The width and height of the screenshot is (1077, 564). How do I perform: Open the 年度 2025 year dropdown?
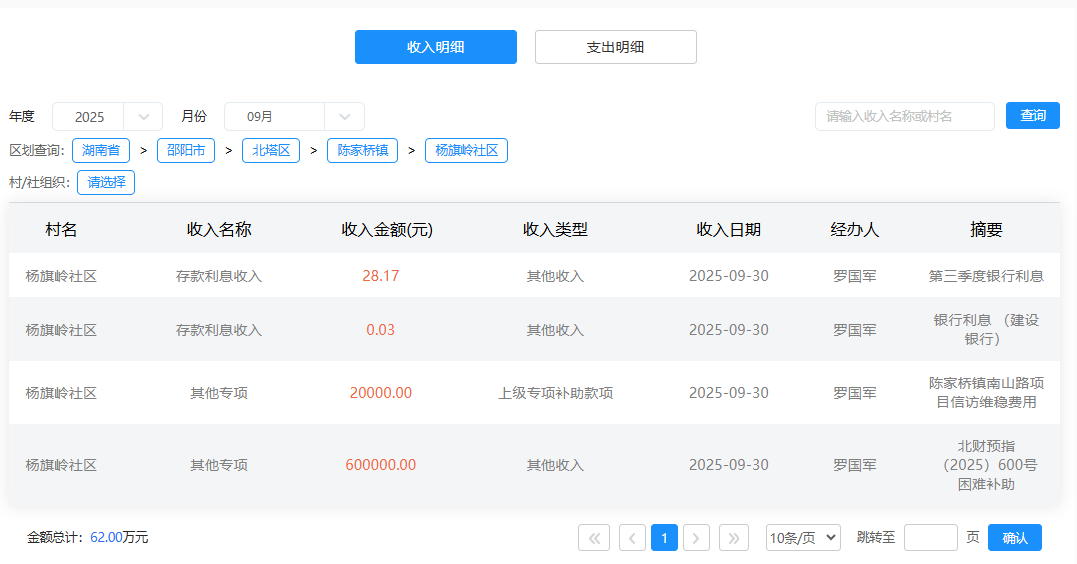click(107, 117)
